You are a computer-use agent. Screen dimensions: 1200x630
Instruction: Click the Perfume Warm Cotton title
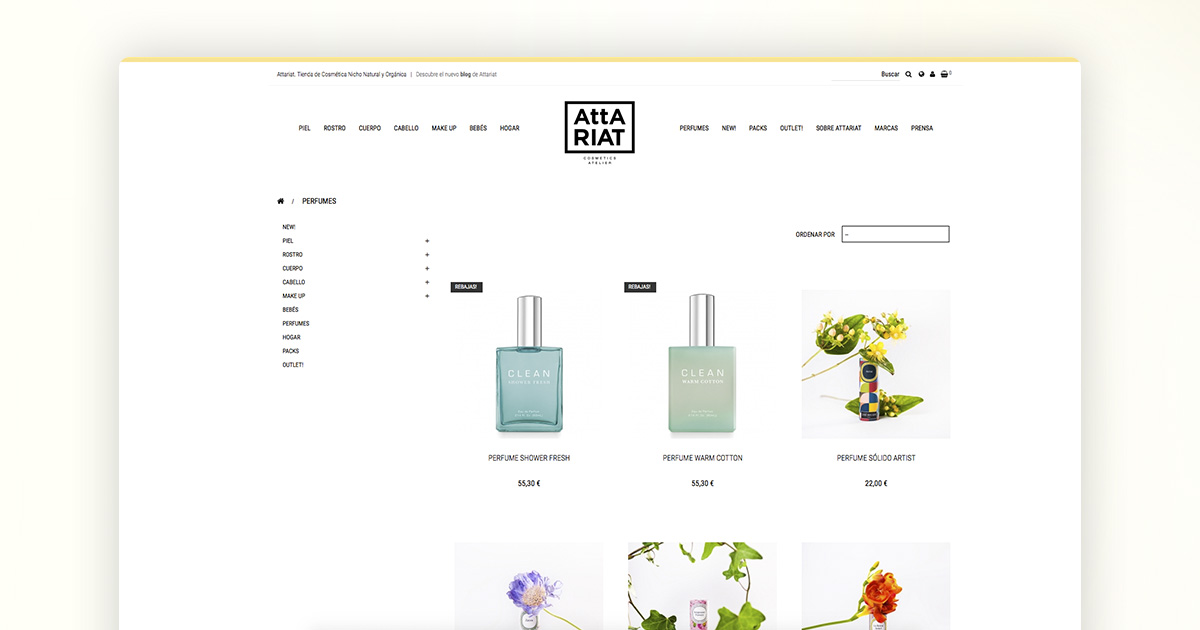(x=702, y=458)
